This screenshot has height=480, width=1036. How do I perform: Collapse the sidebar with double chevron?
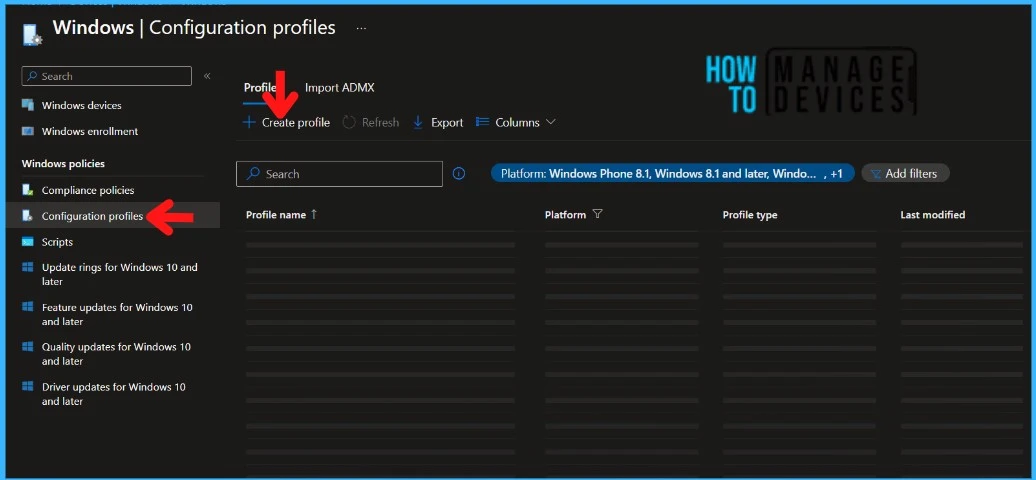point(207,76)
